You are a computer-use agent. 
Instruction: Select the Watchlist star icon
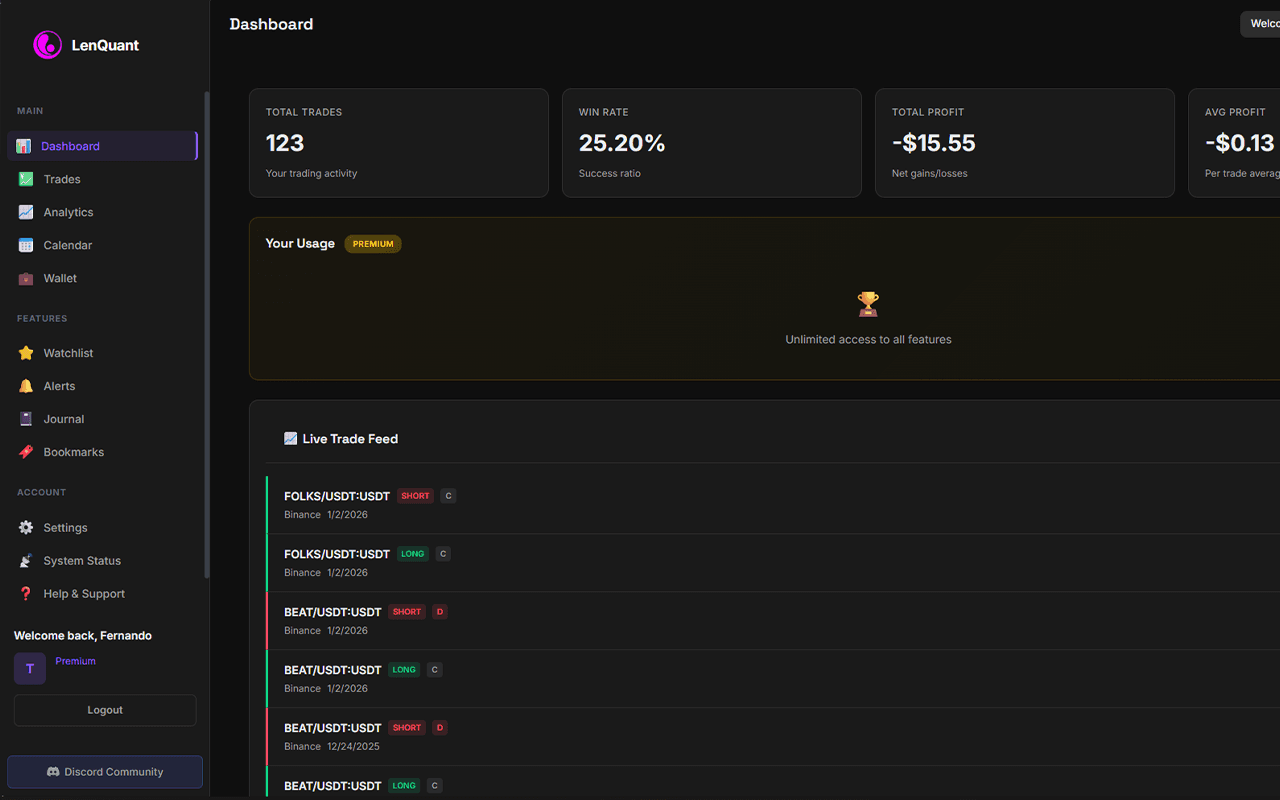click(23, 352)
